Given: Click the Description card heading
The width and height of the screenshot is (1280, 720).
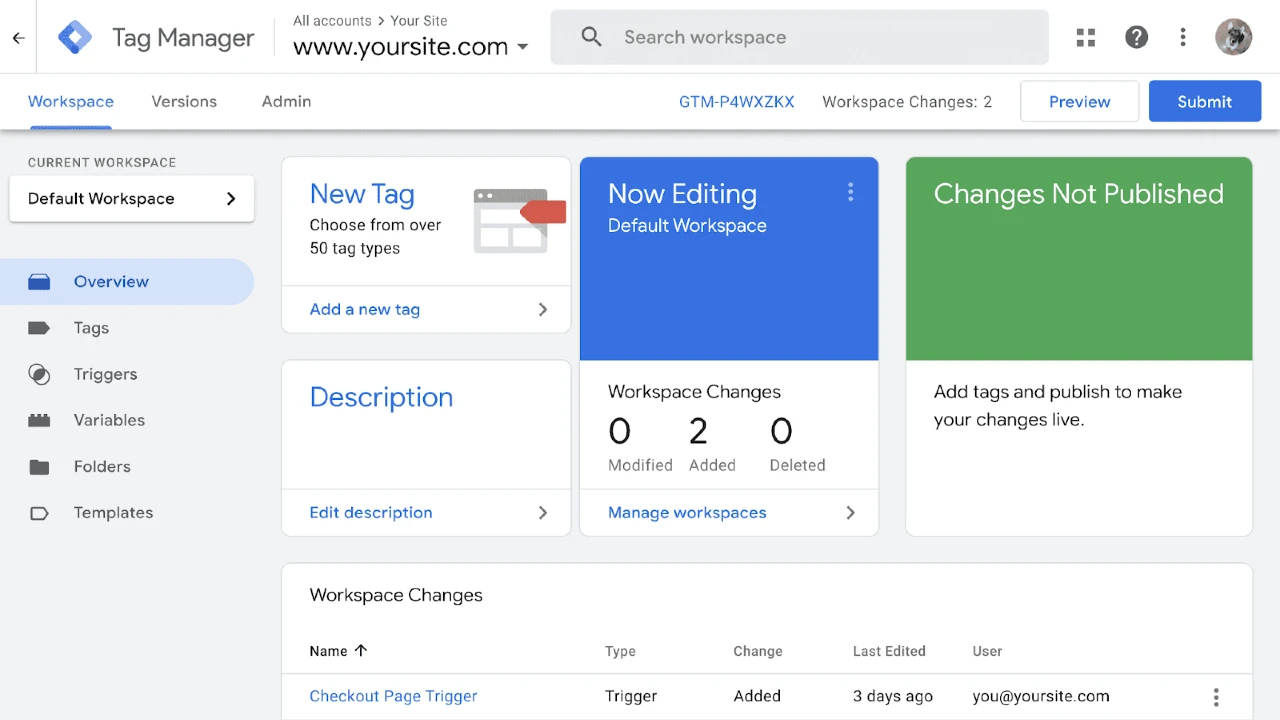Looking at the screenshot, I should click(381, 397).
